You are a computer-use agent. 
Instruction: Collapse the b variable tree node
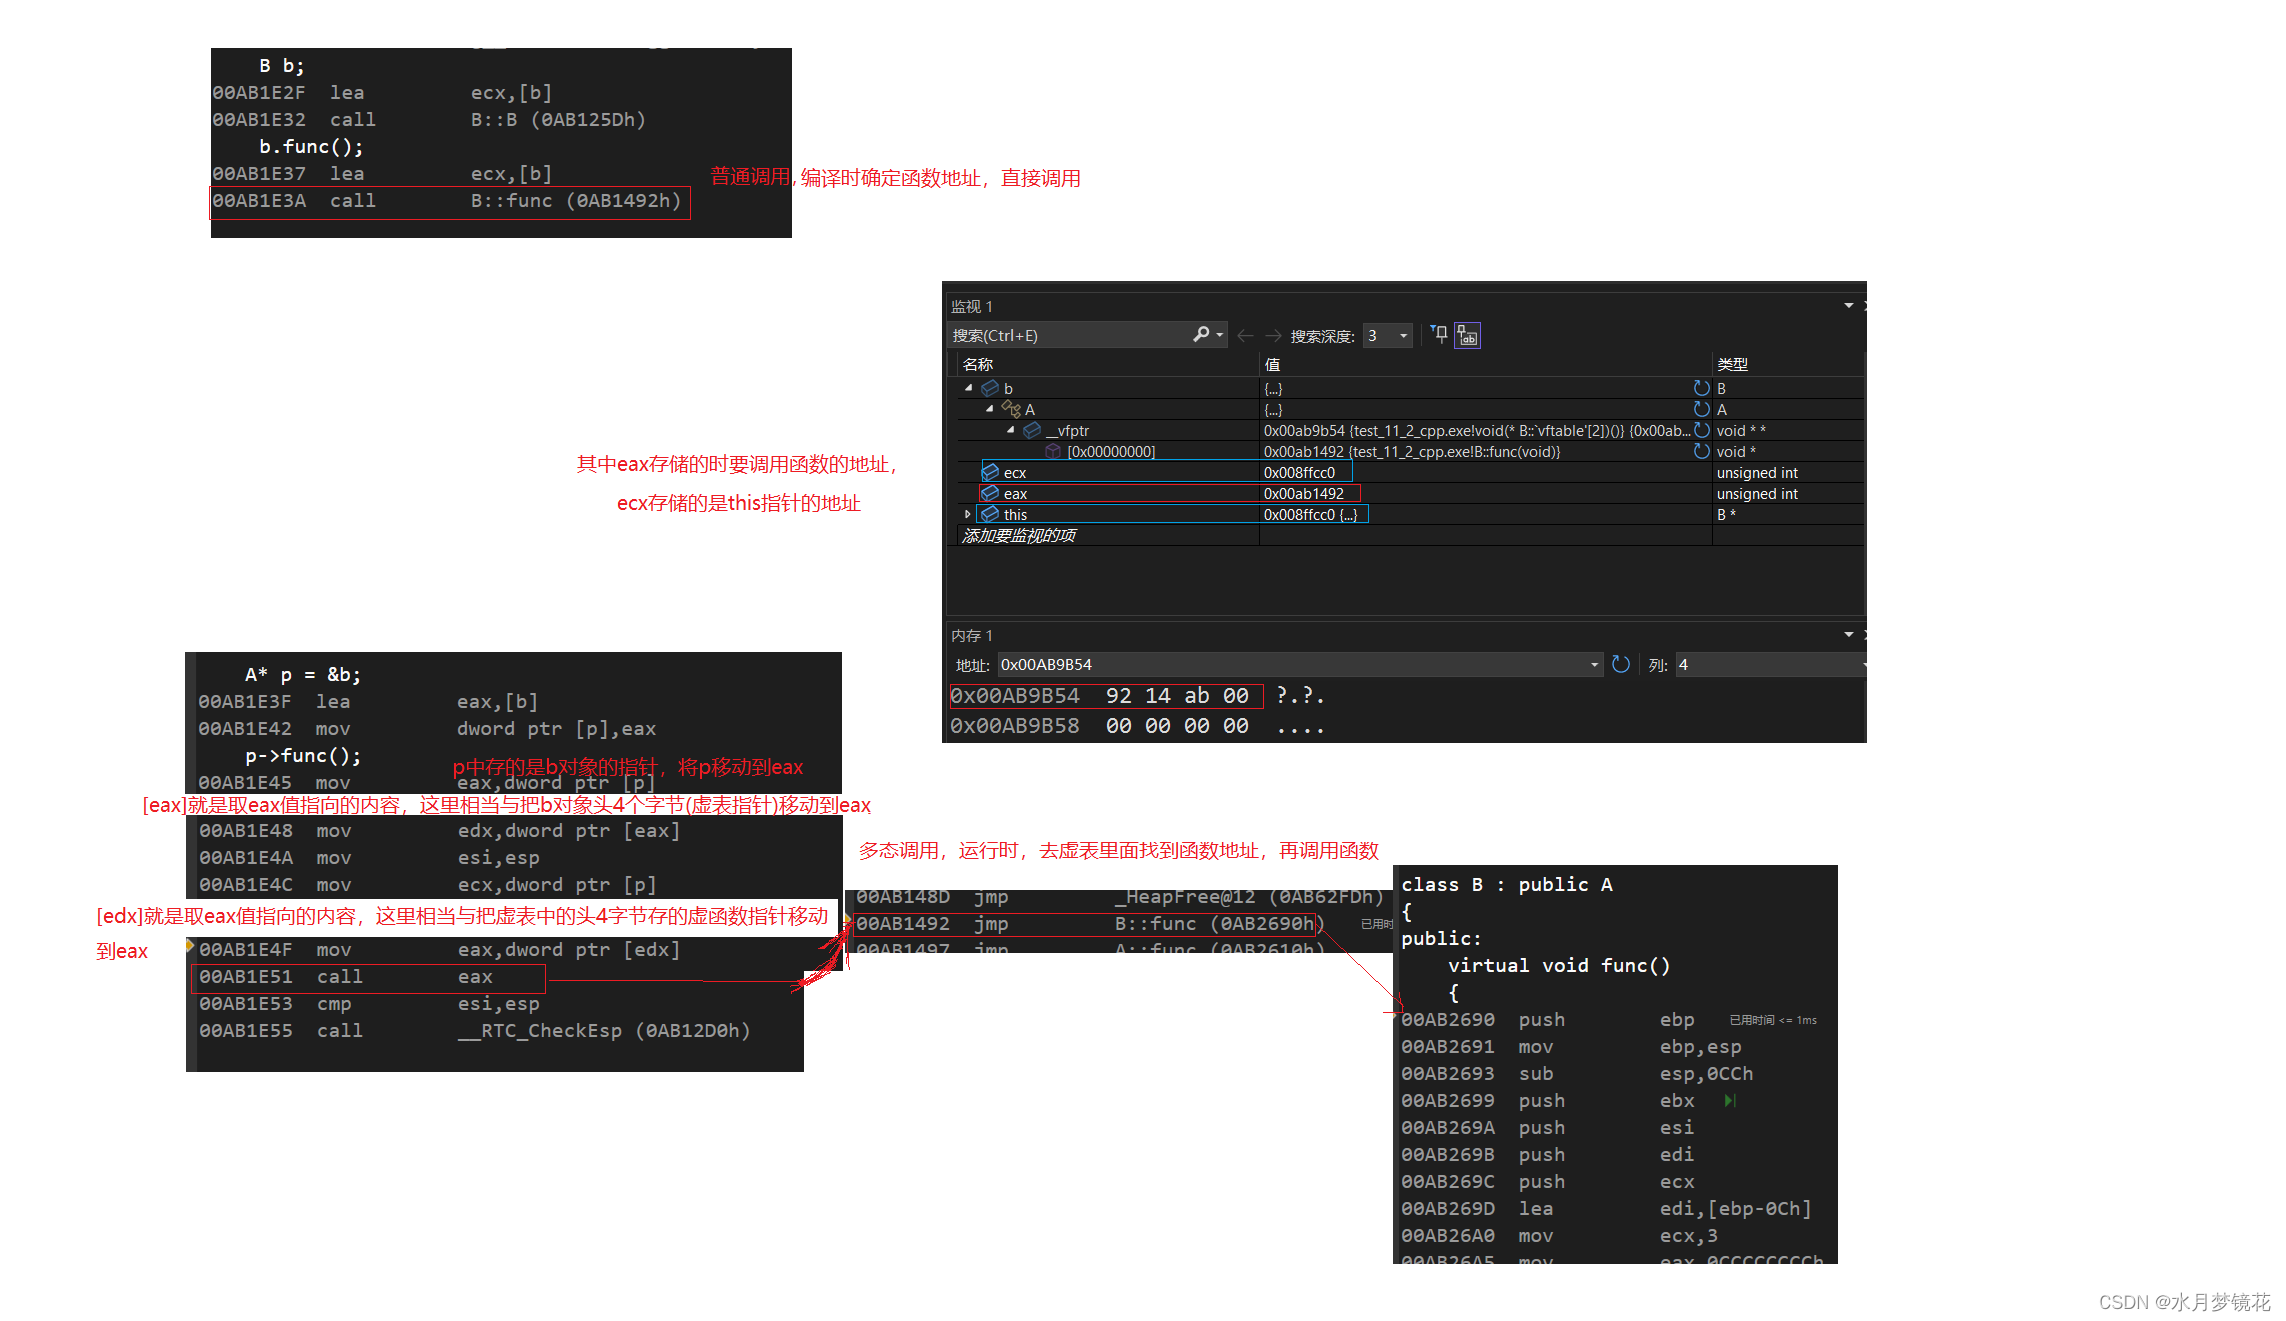pyautogui.click(x=968, y=388)
